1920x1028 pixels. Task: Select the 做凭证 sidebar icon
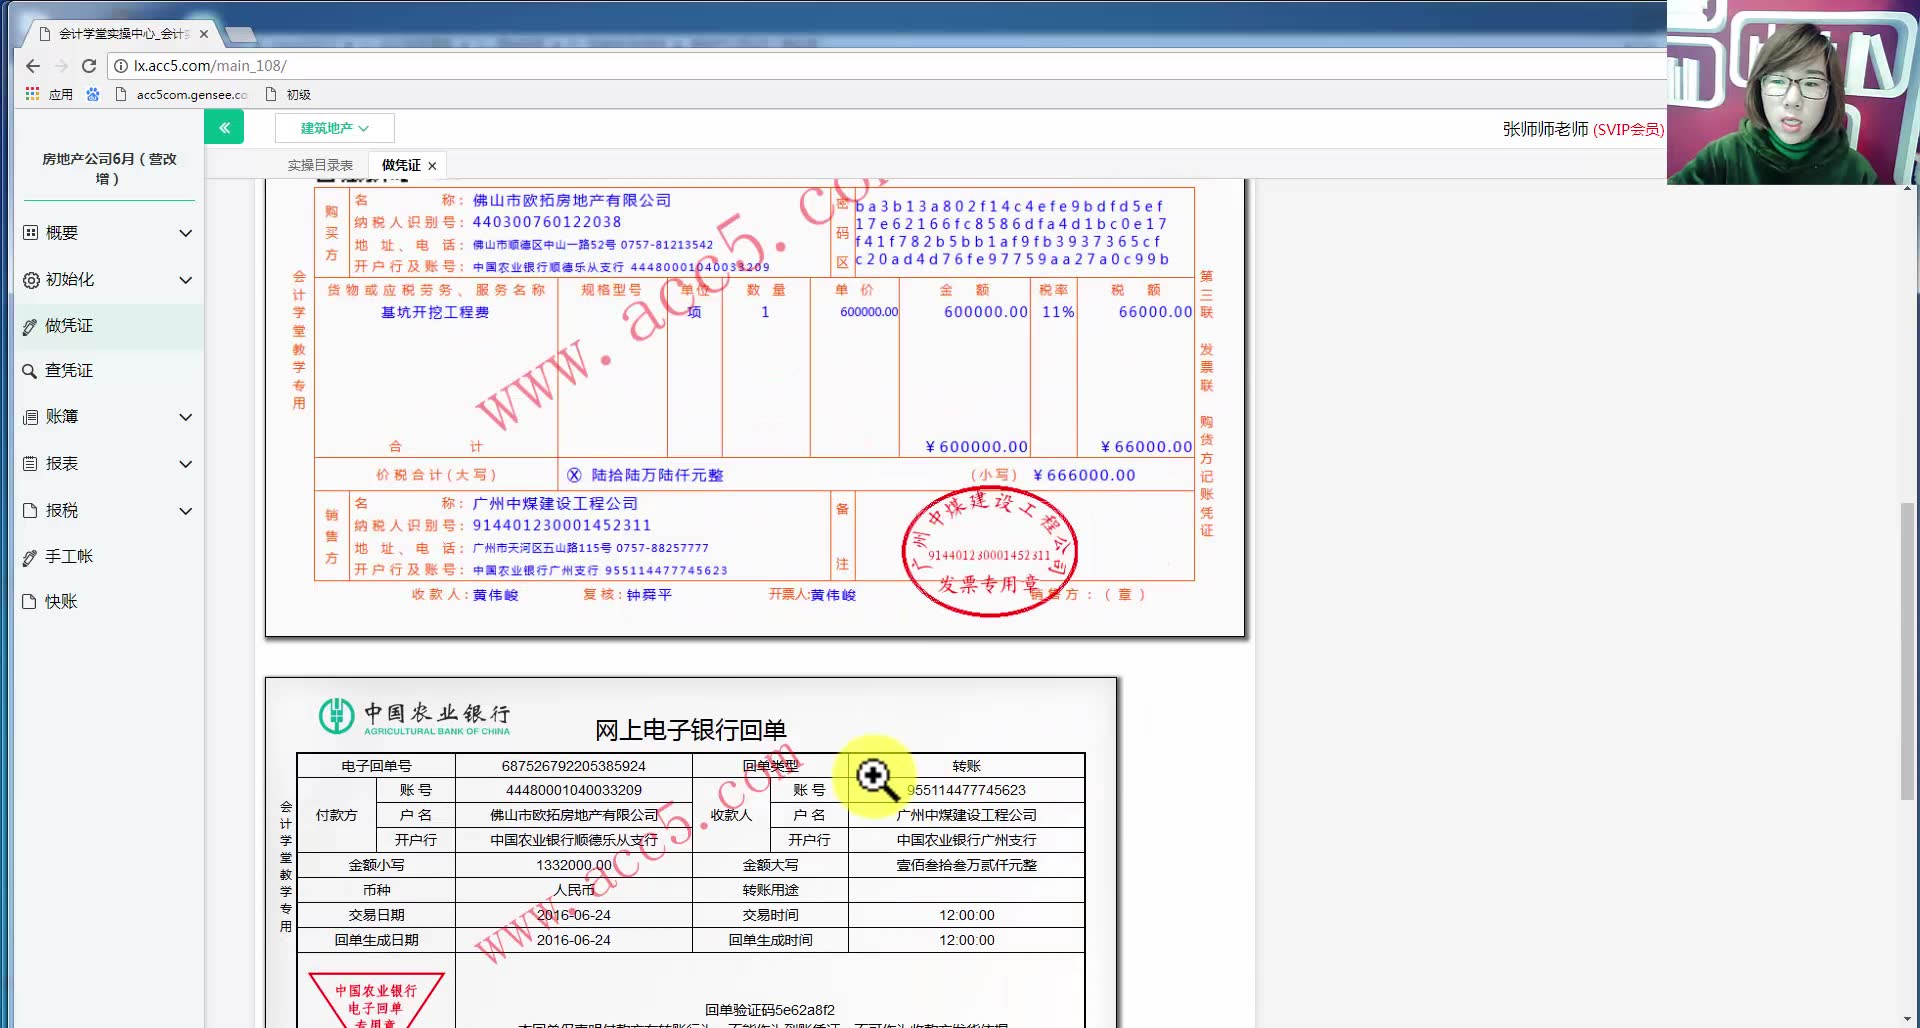pyautogui.click(x=30, y=325)
